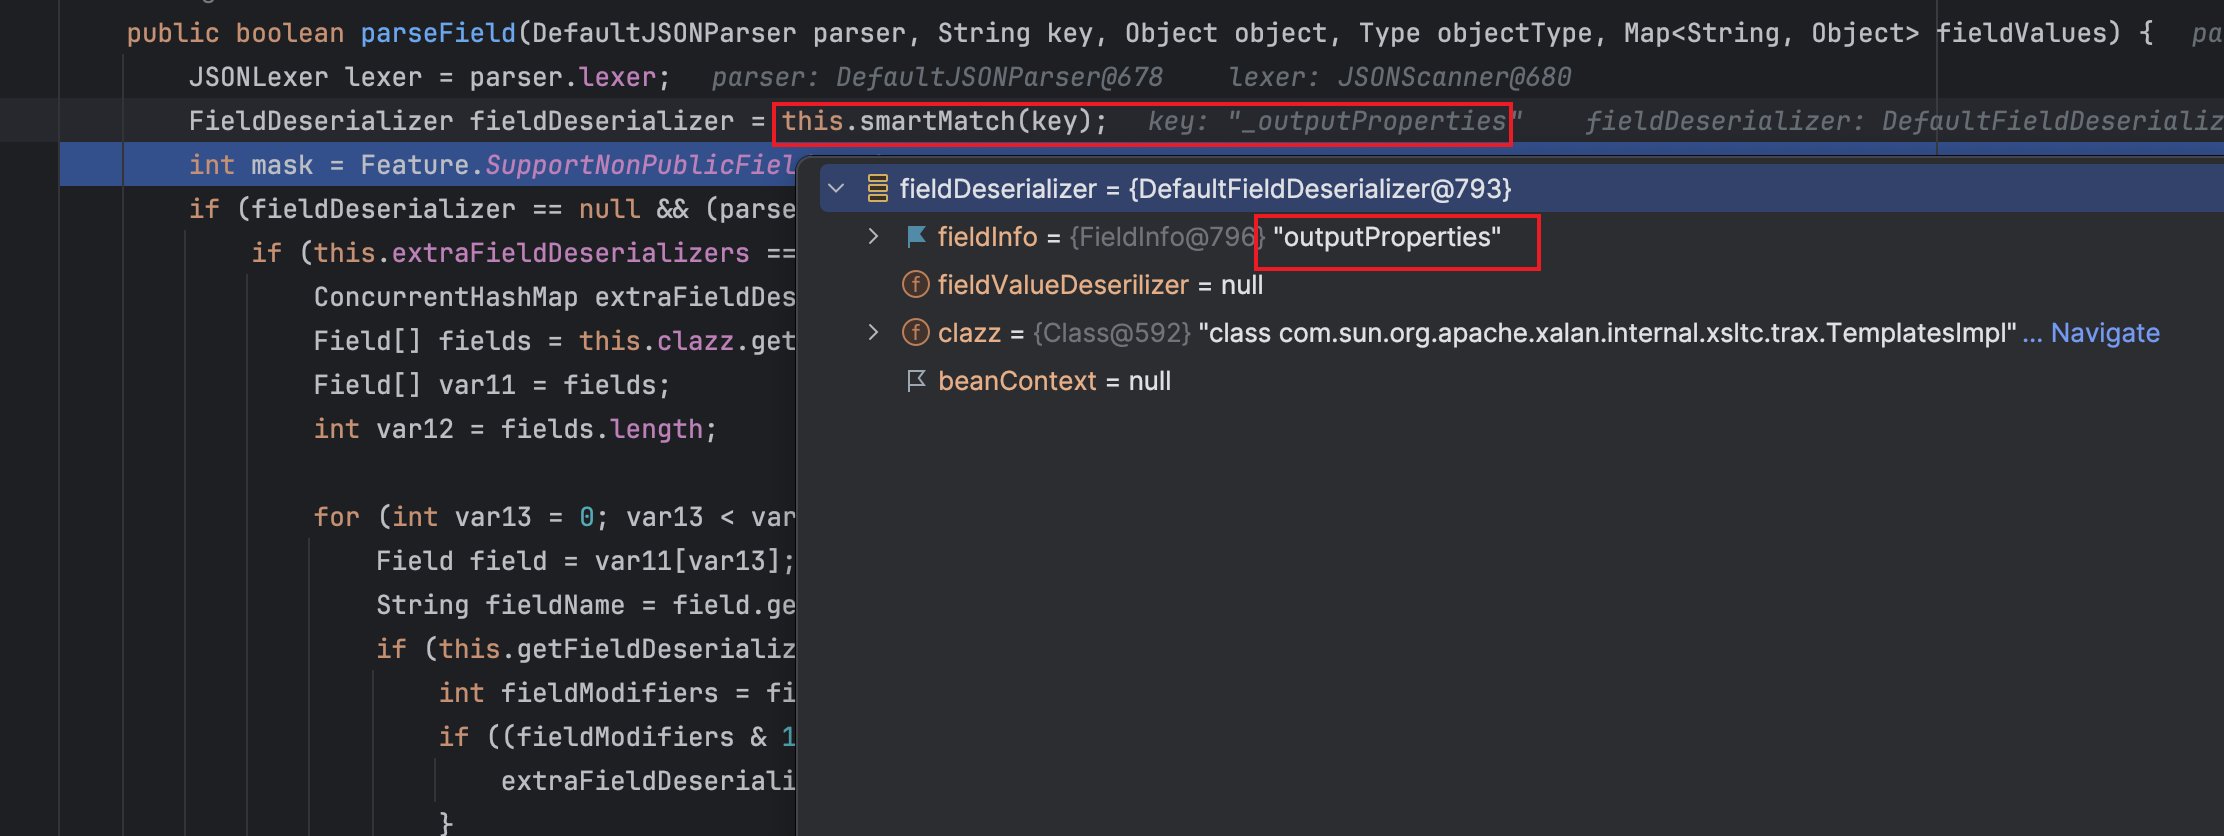The height and width of the screenshot is (836, 2224).
Task: Select the TemplatesImpl class value text
Action: [x=1607, y=333]
